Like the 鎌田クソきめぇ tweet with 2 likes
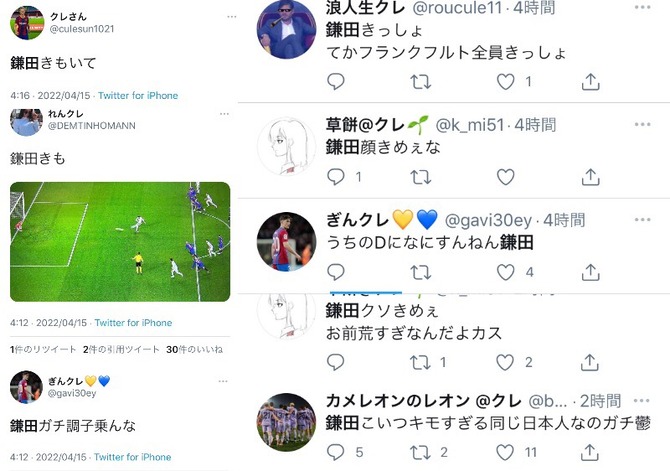 tap(505, 362)
